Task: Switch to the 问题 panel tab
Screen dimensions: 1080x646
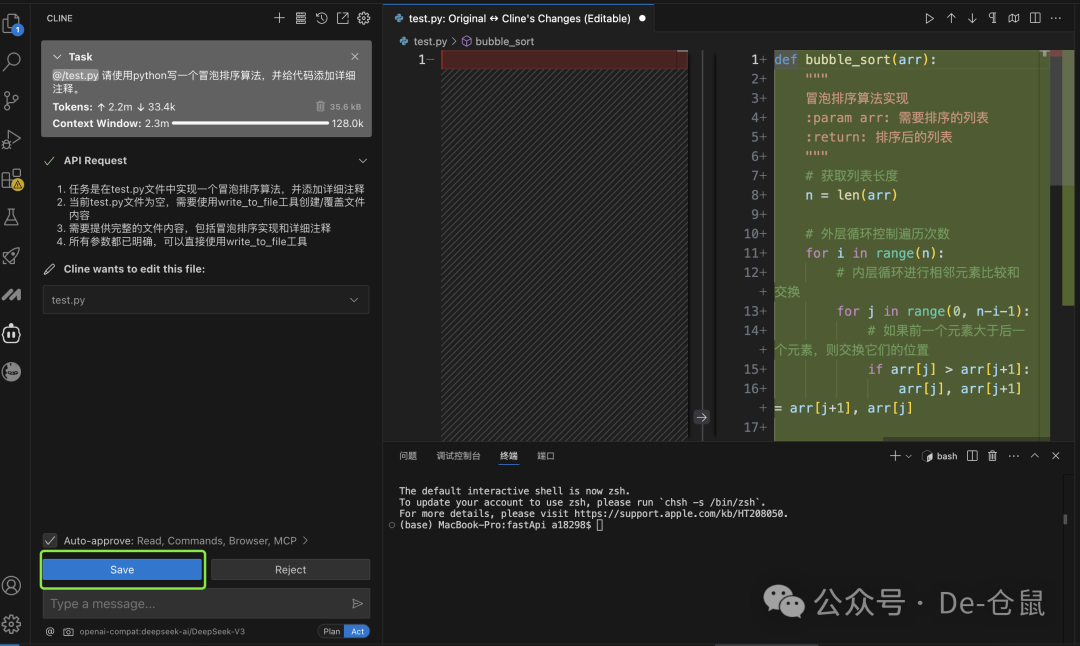Action: (x=408, y=456)
